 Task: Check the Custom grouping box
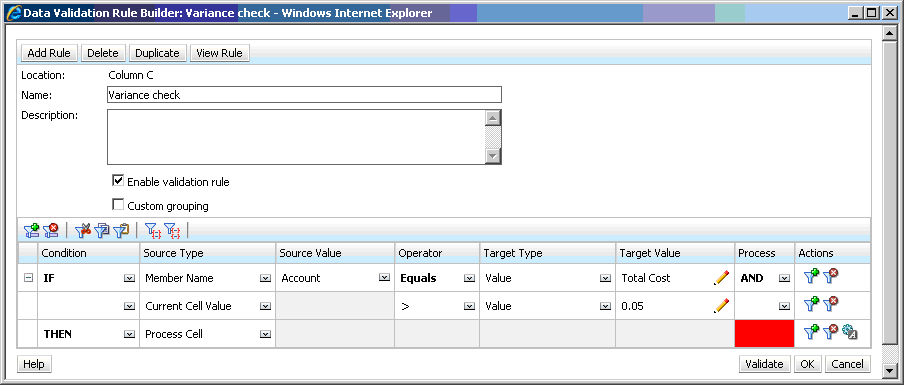click(x=118, y=205)
